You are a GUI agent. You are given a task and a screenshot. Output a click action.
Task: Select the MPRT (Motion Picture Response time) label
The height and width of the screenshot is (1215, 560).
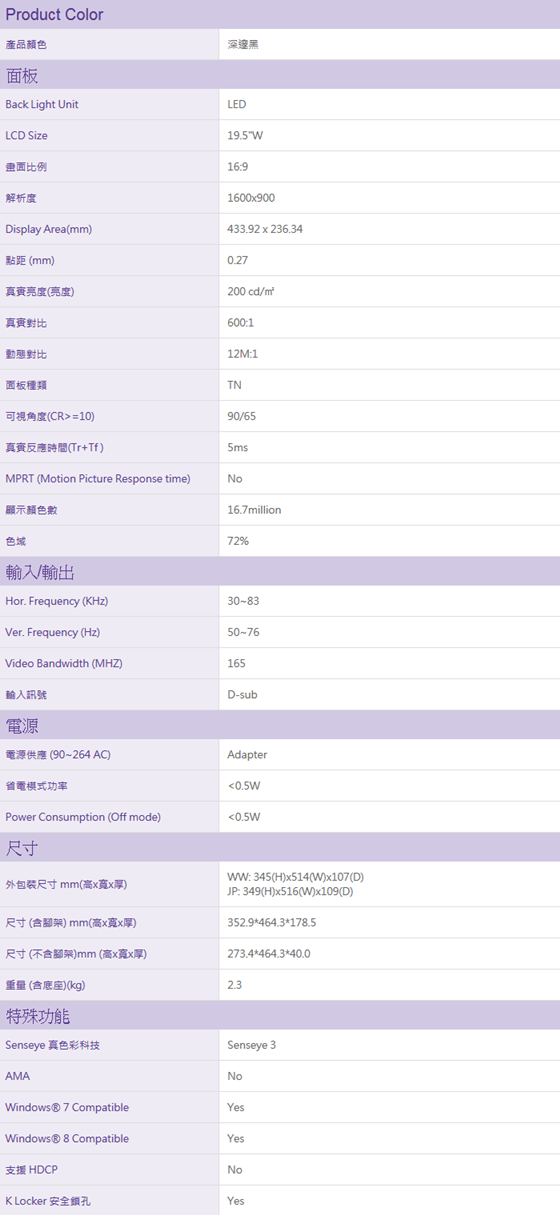click(98, 479)
